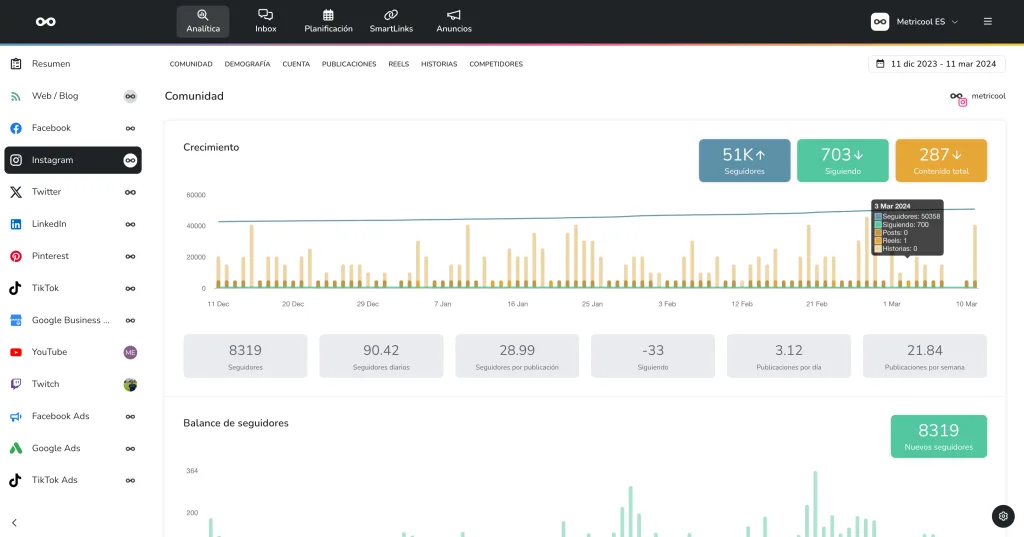Open SmartLinks from the top bar
Viewport: 1024px width, 537px height.
pos(390,21)
